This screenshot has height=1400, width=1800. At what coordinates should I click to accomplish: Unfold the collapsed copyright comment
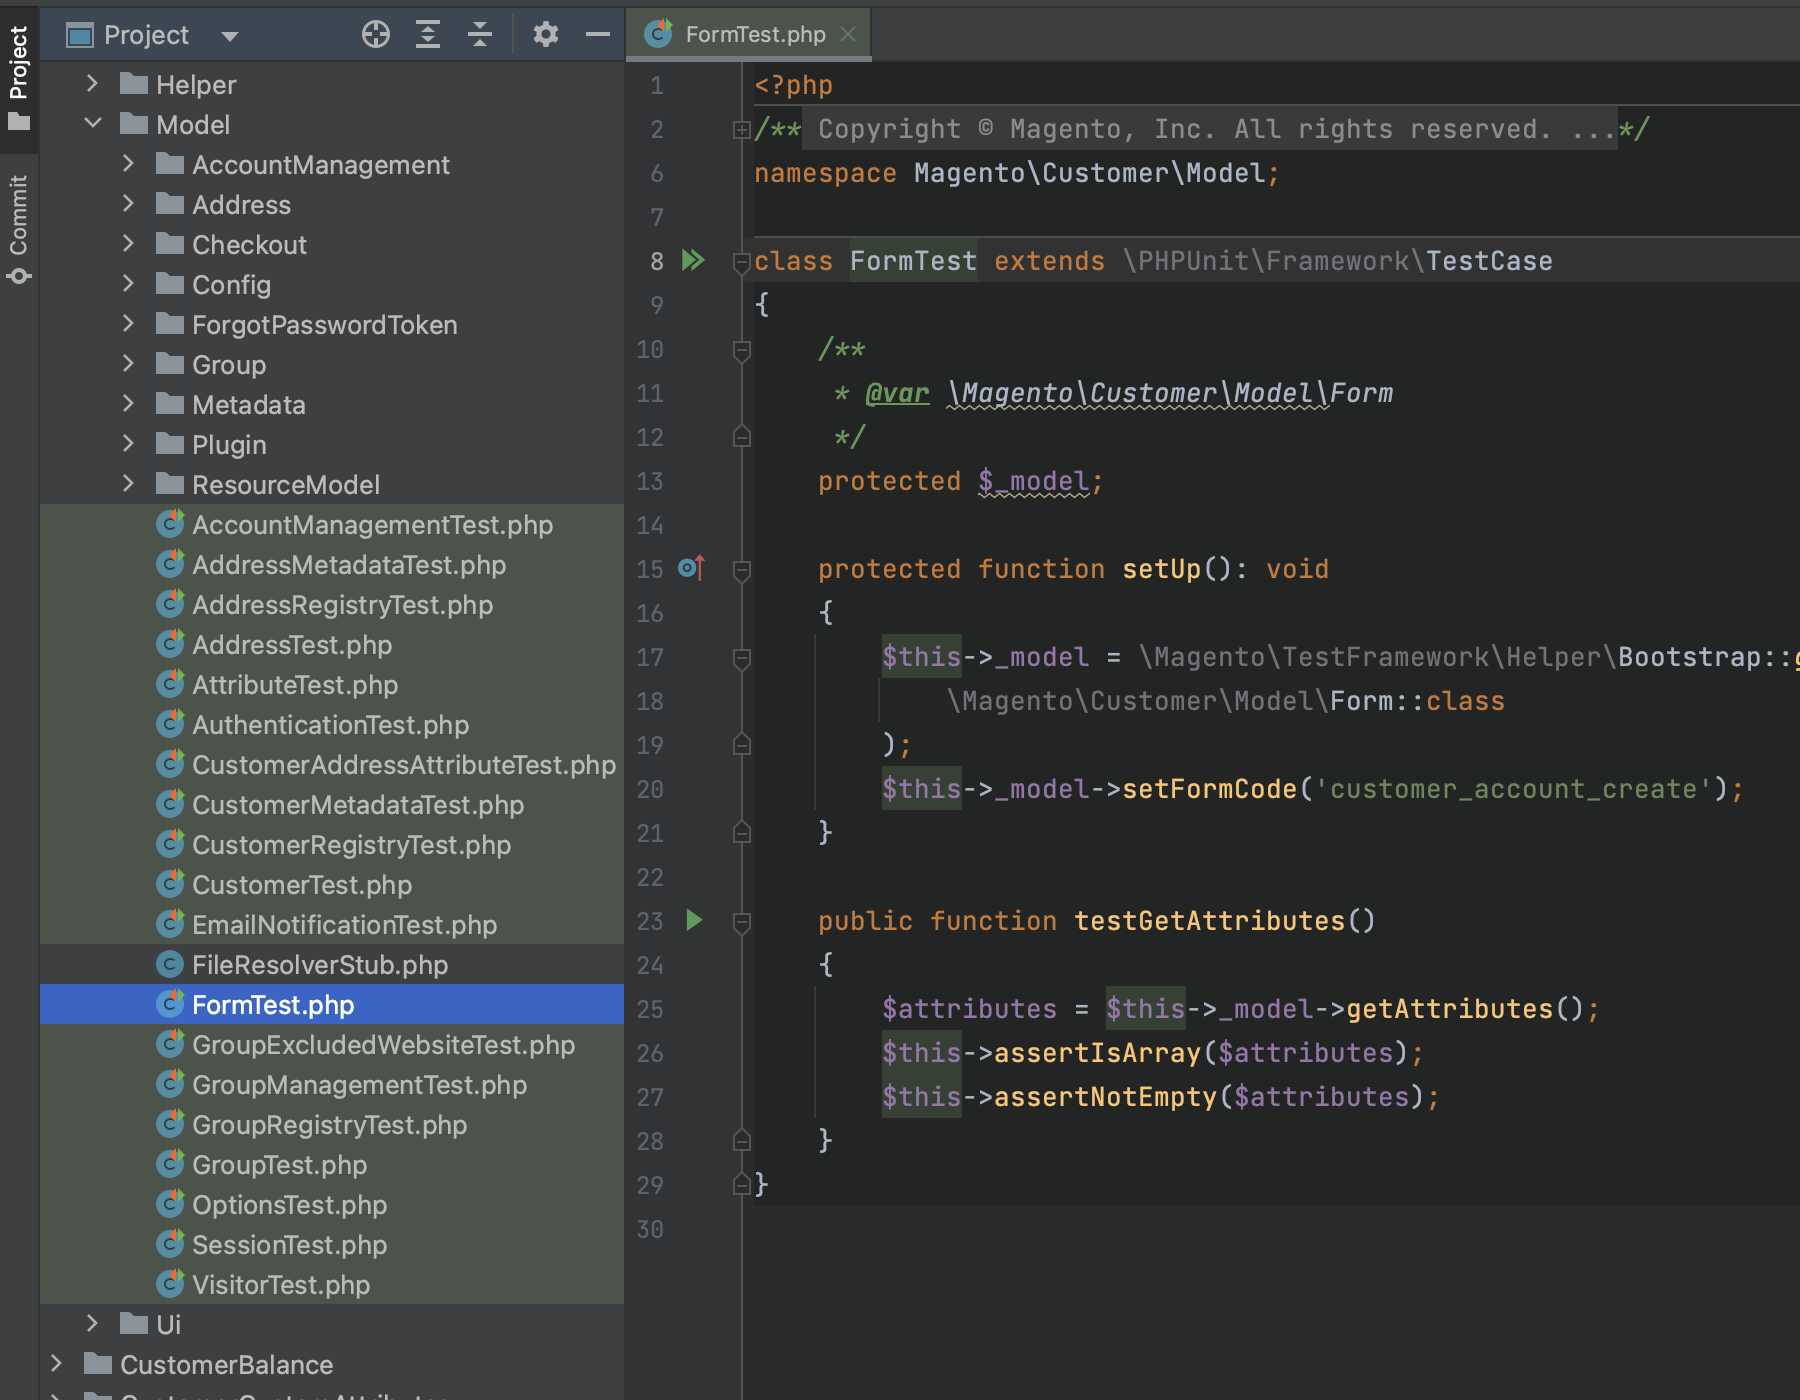click(x=741, y=129)
